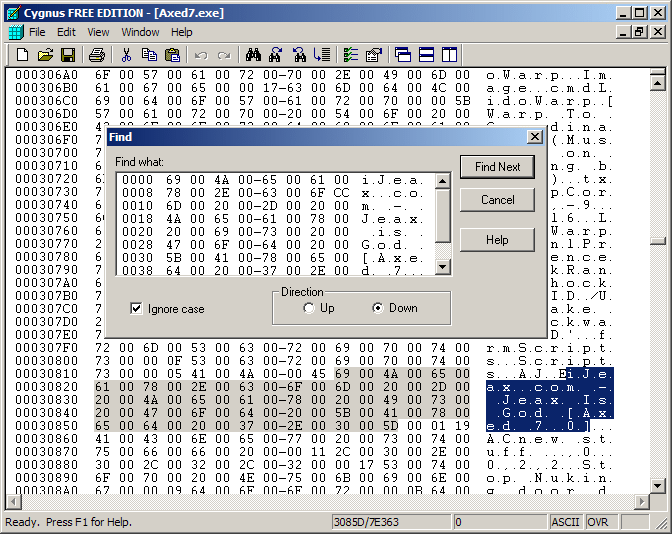Click 'o.W.a.r.p...I.m.' ASCII text row

[549, 75]
